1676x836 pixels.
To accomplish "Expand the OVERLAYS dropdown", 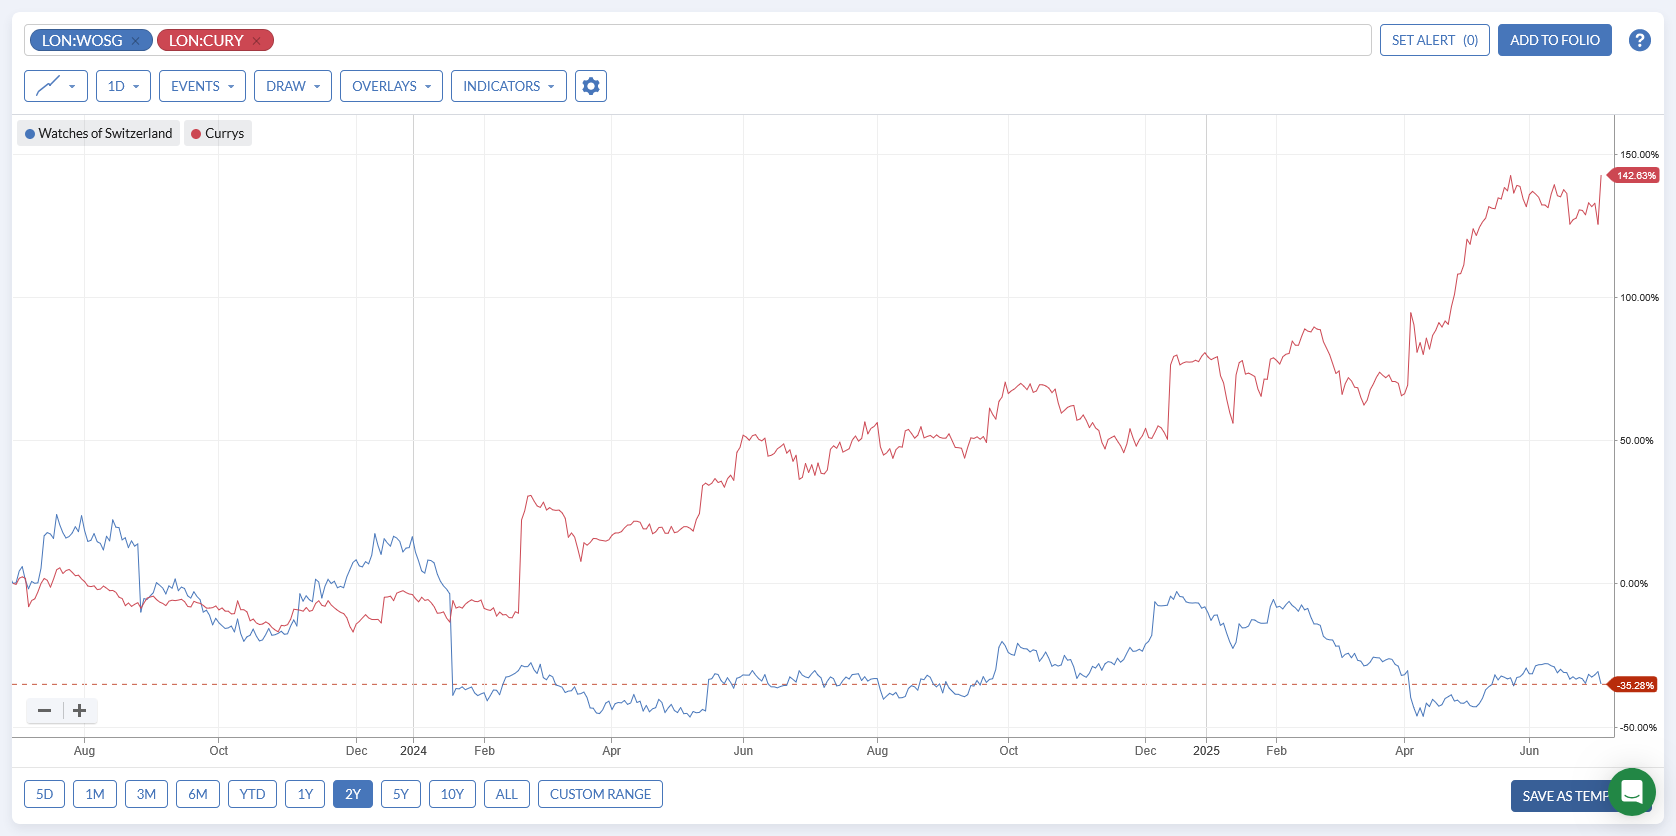I will pyautogui.click(x=391, y=86).
